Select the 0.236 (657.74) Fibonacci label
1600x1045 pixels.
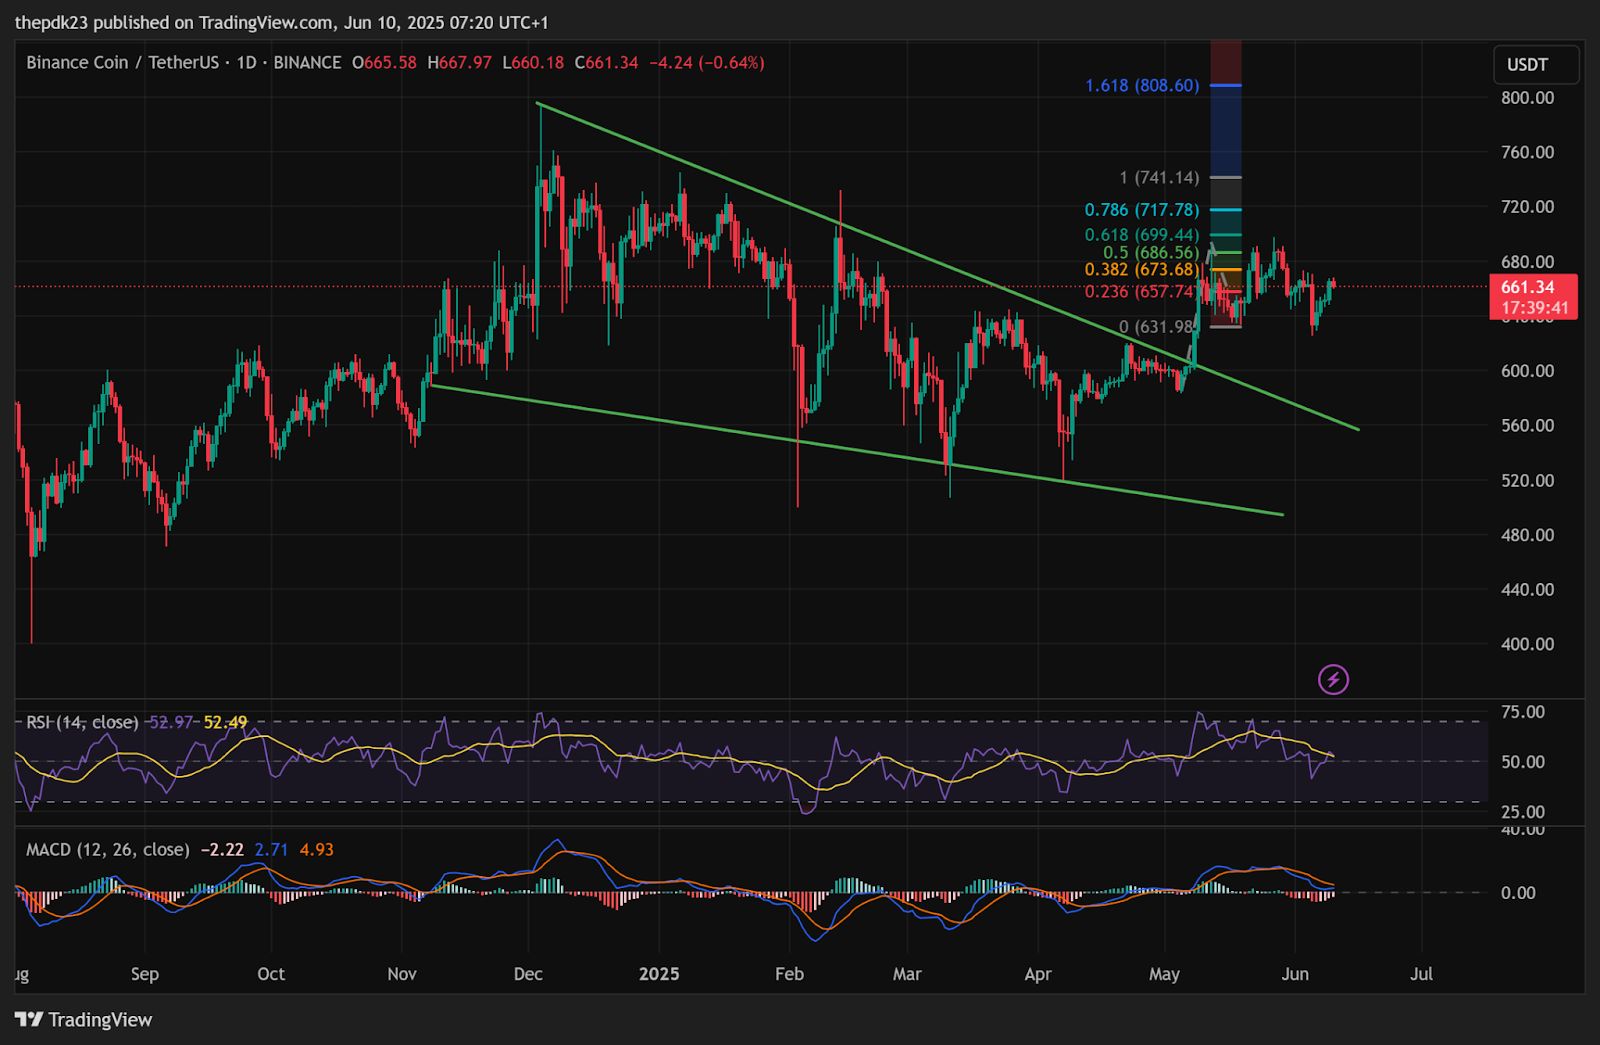[1140, 292]
